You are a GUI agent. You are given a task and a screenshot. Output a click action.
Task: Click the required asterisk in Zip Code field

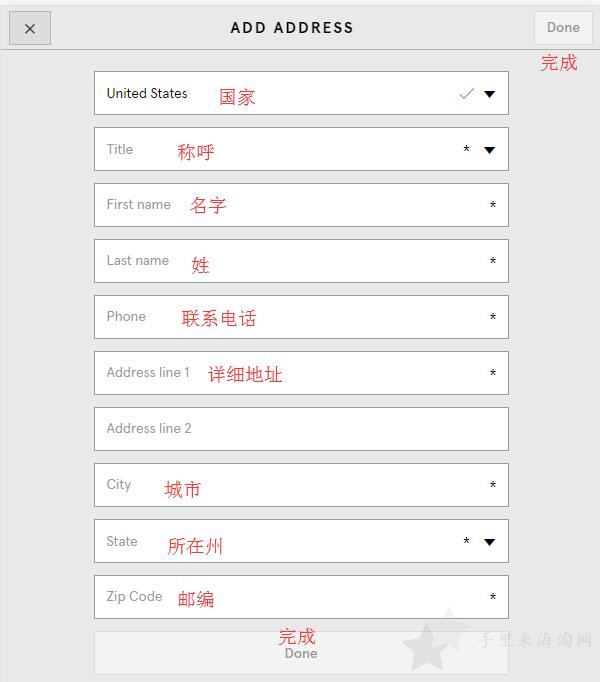point(493,597)
